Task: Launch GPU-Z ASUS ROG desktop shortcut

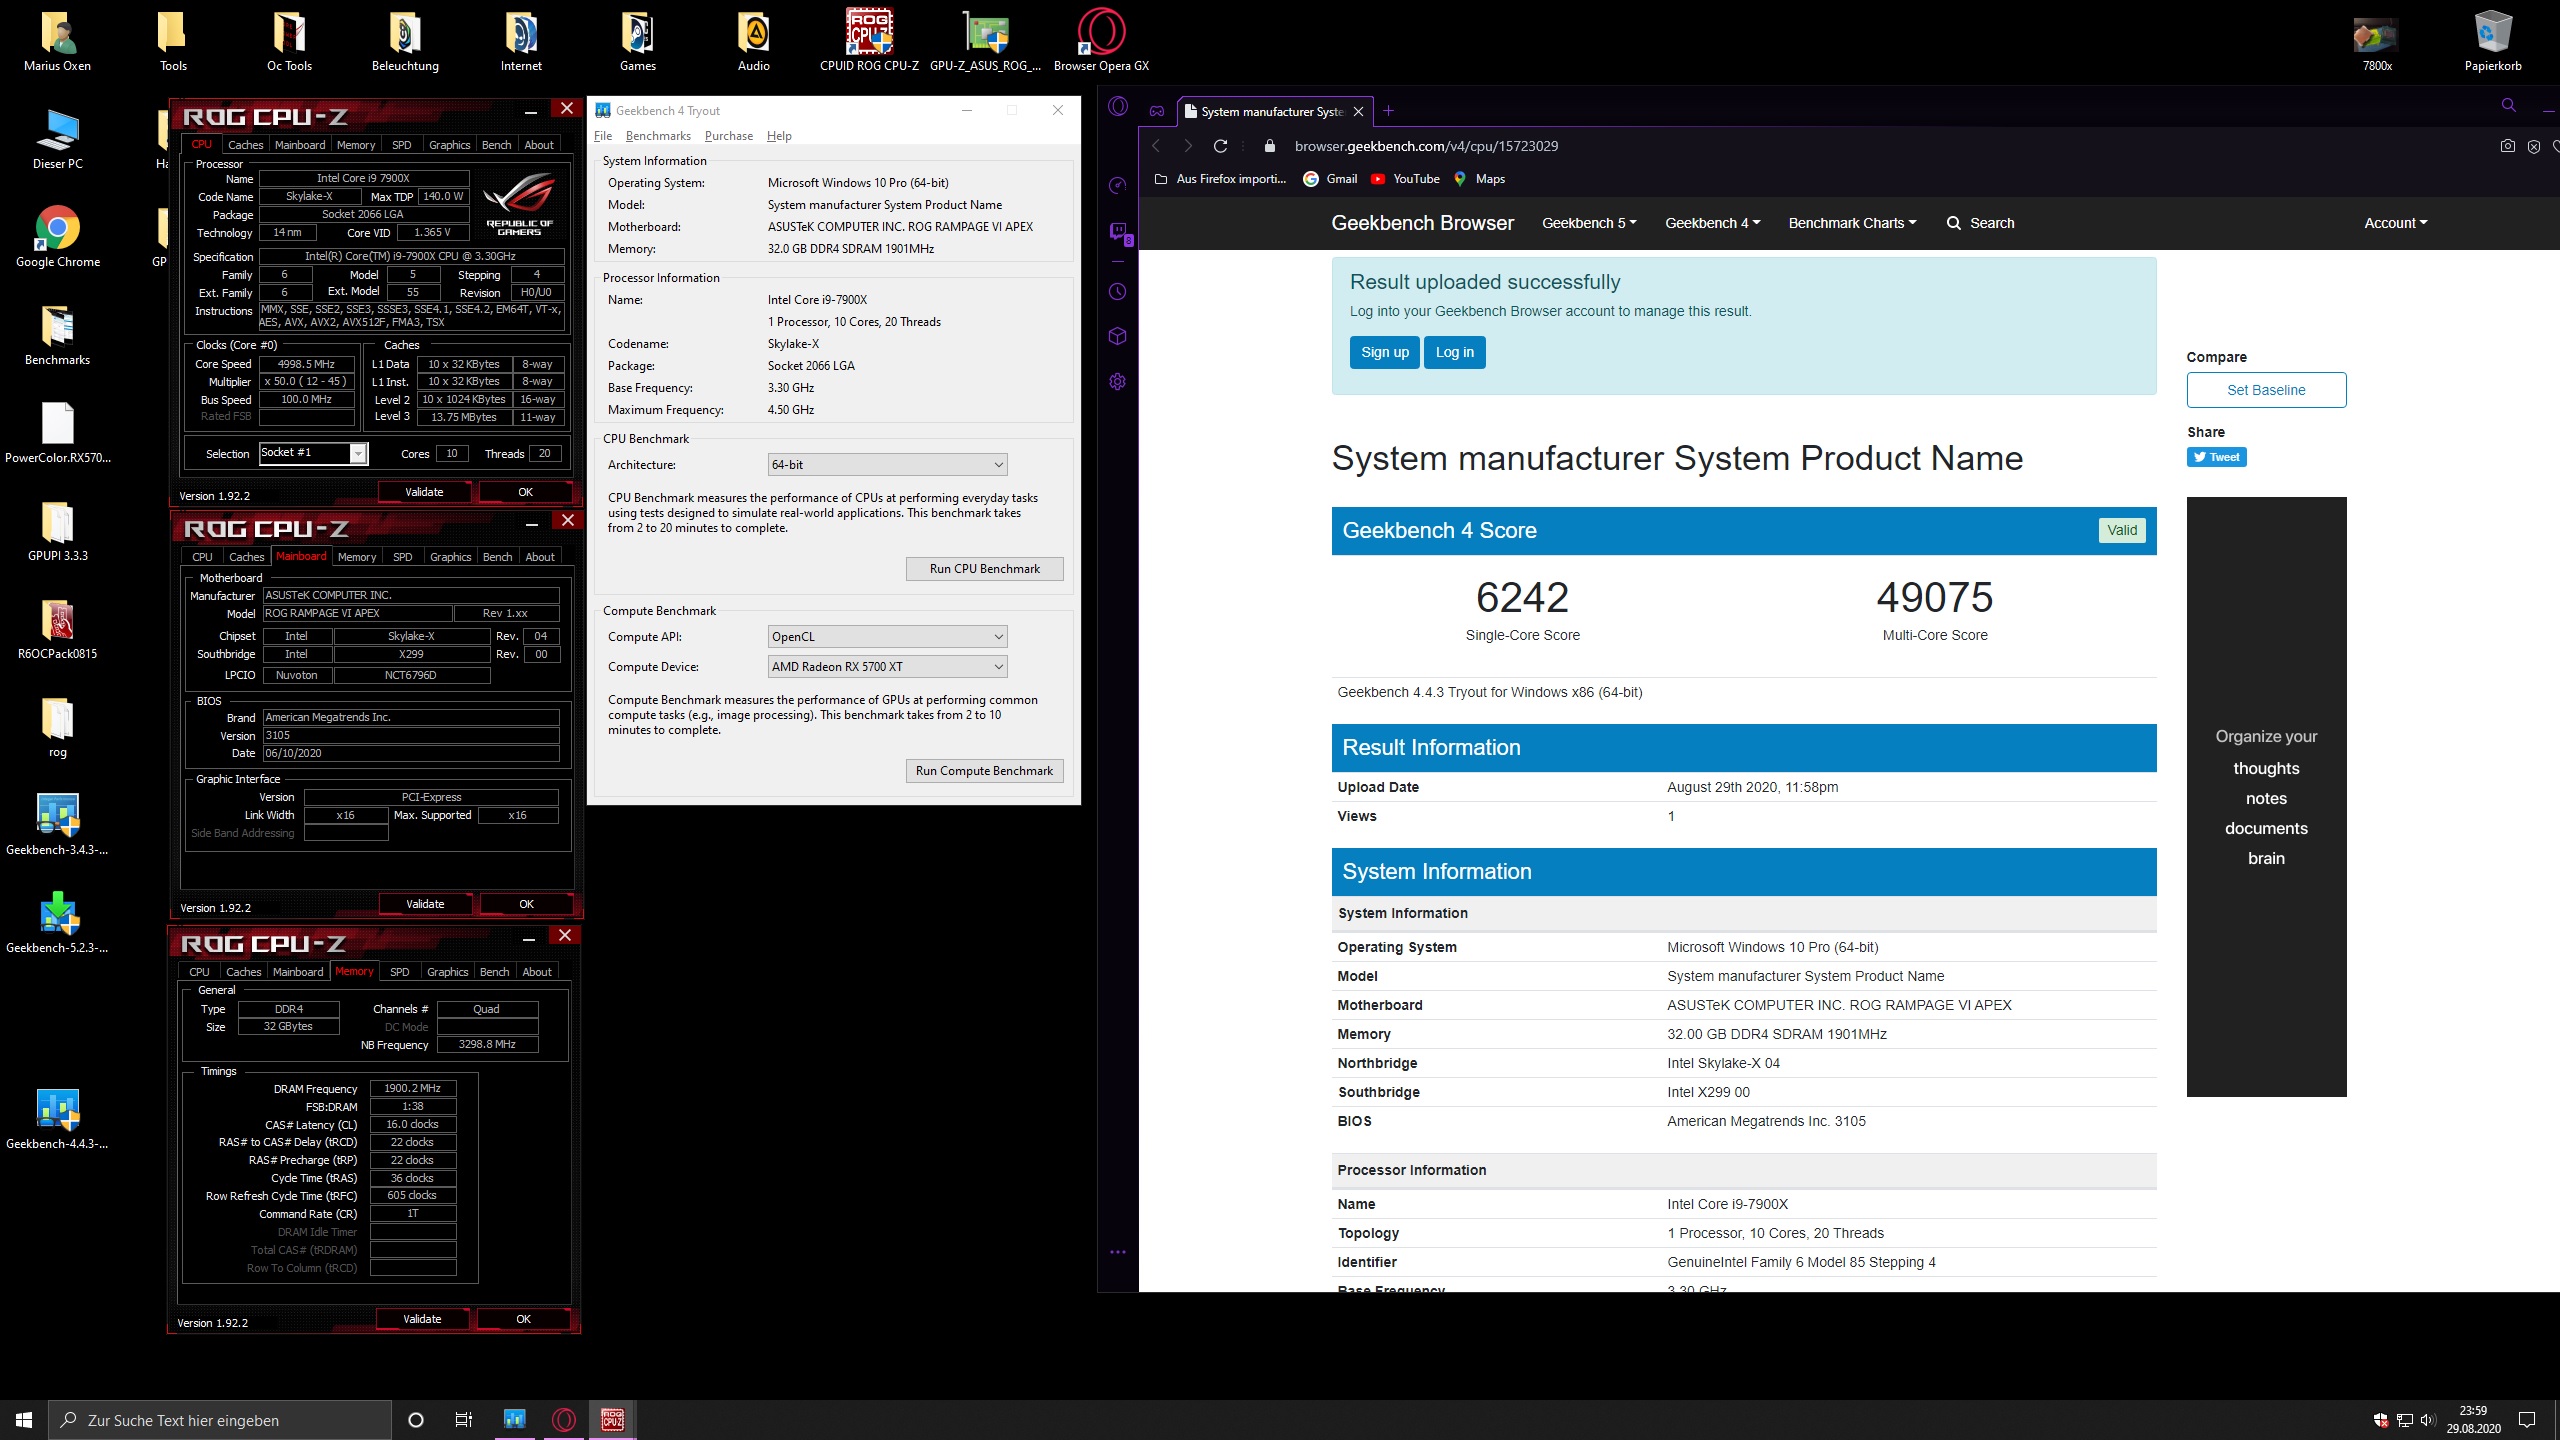Action: 985,42
